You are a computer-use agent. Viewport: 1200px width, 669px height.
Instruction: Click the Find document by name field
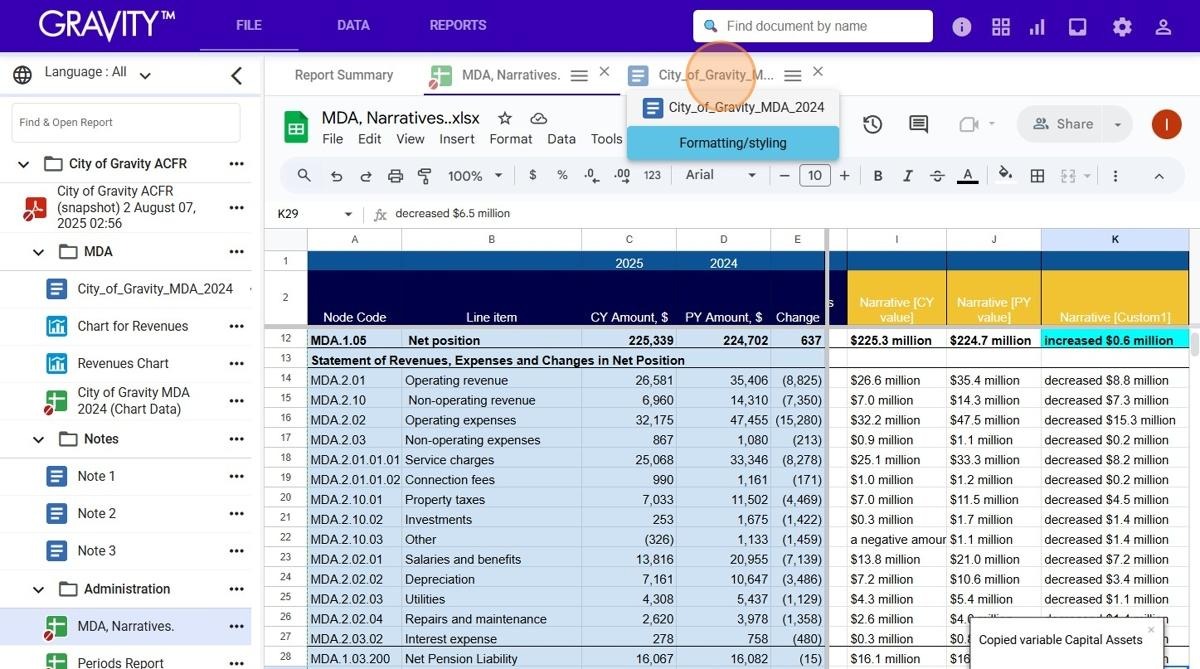coord(813,26)
